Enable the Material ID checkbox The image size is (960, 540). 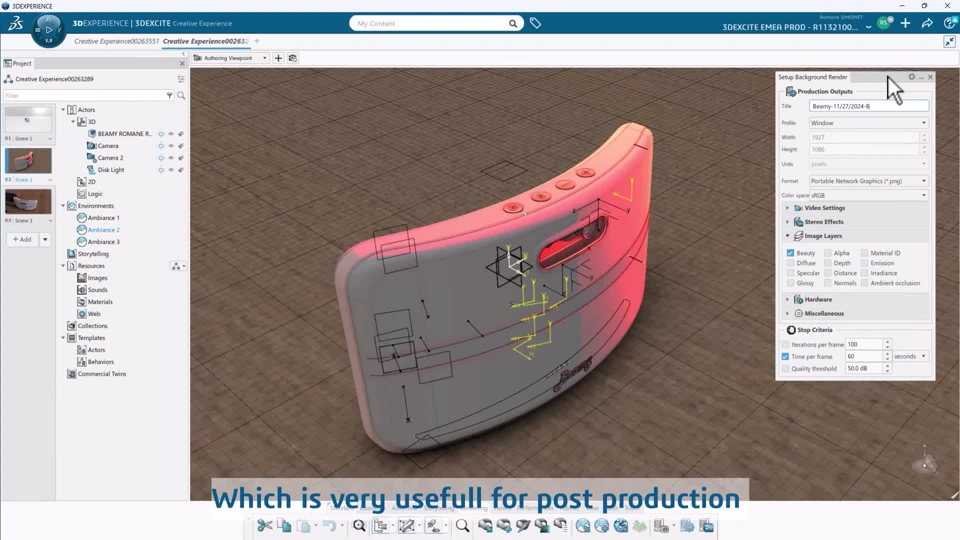pyautogui.click(x=864, y=253)
